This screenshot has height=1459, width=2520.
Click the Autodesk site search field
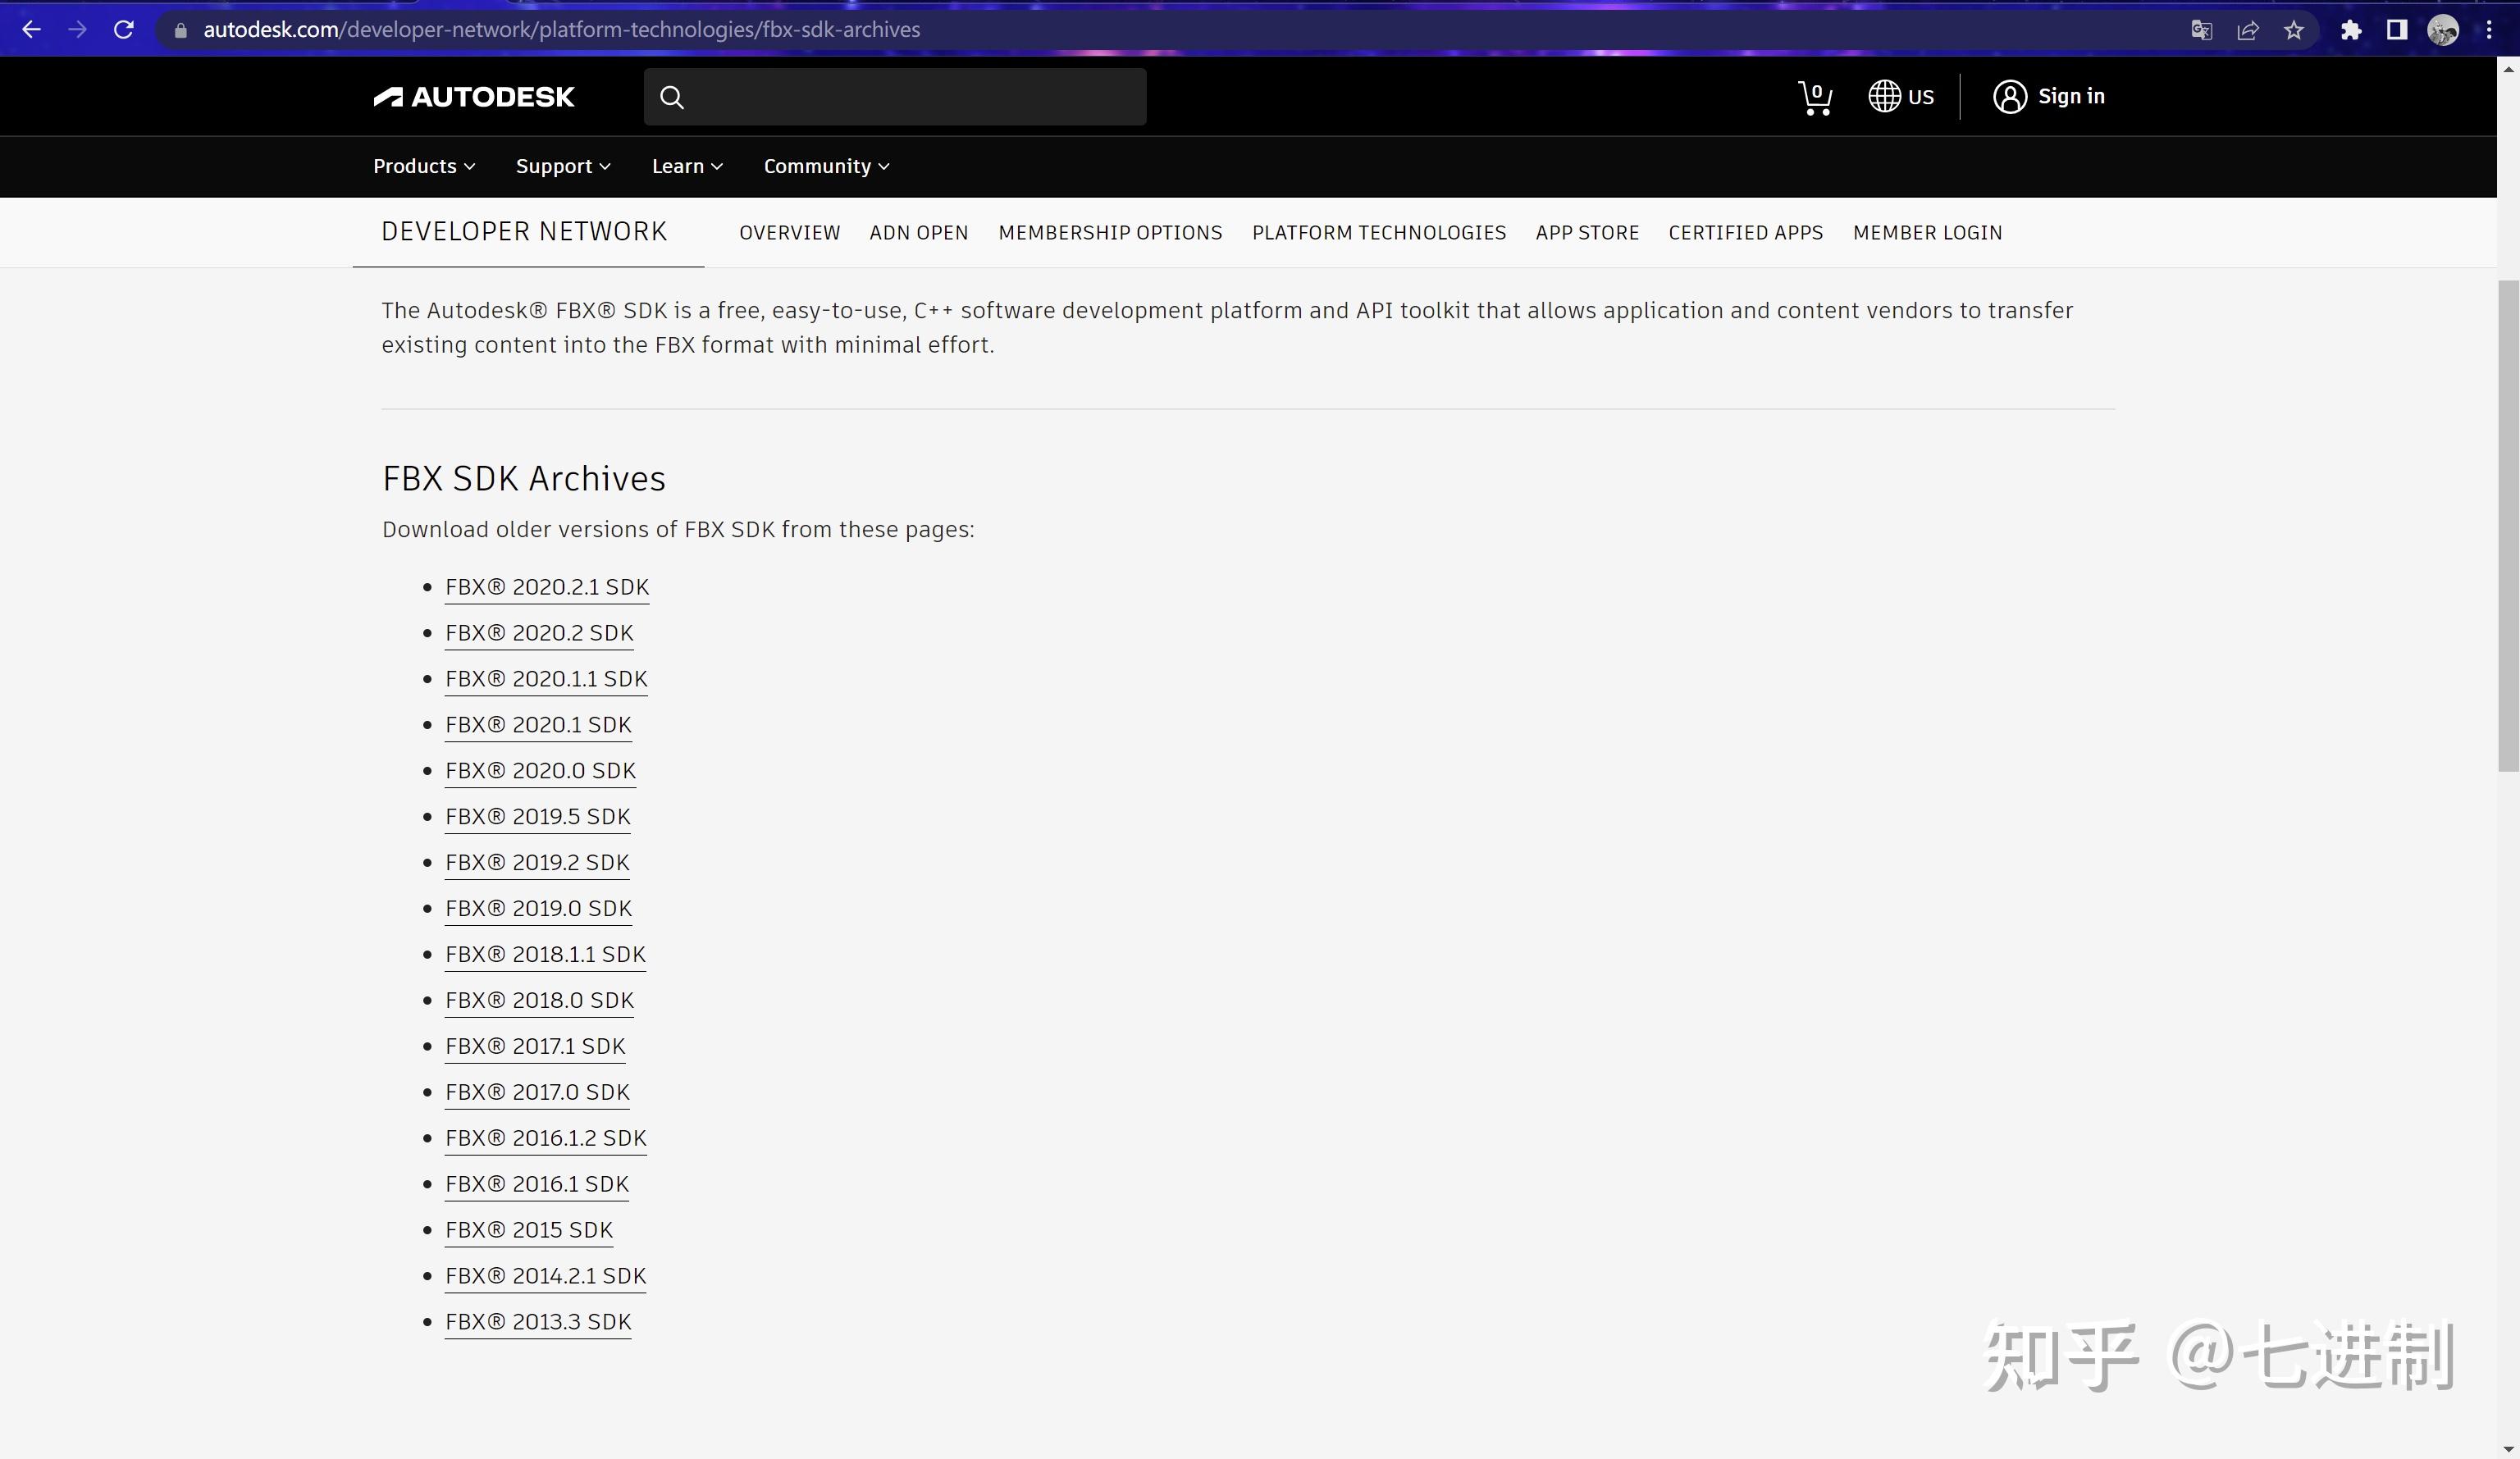pos(910,97)
